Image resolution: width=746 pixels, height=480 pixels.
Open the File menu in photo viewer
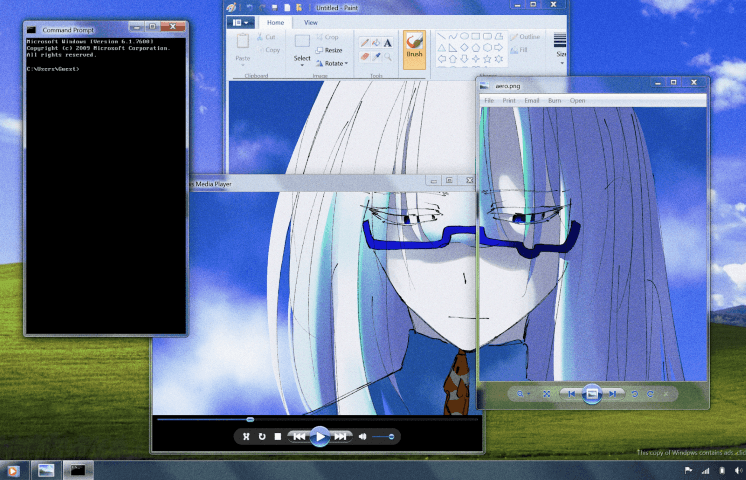489,100
